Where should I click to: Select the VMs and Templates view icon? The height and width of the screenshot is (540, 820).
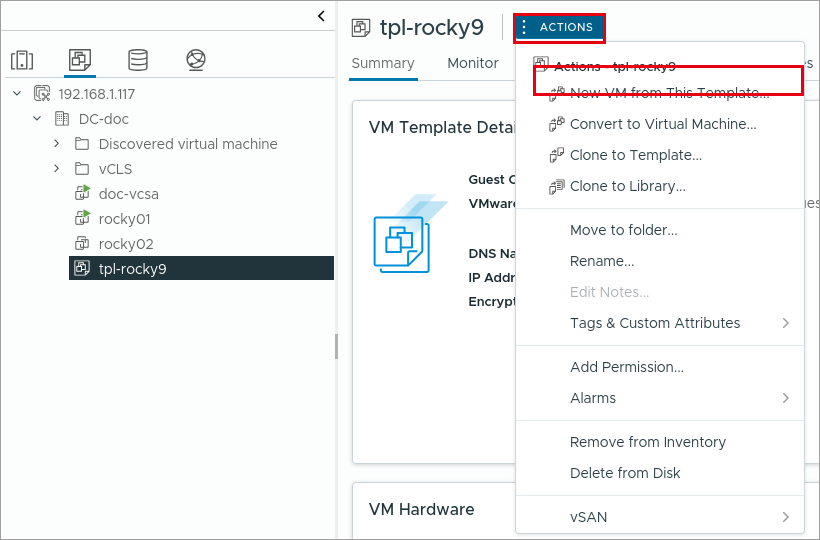[80, 60]
